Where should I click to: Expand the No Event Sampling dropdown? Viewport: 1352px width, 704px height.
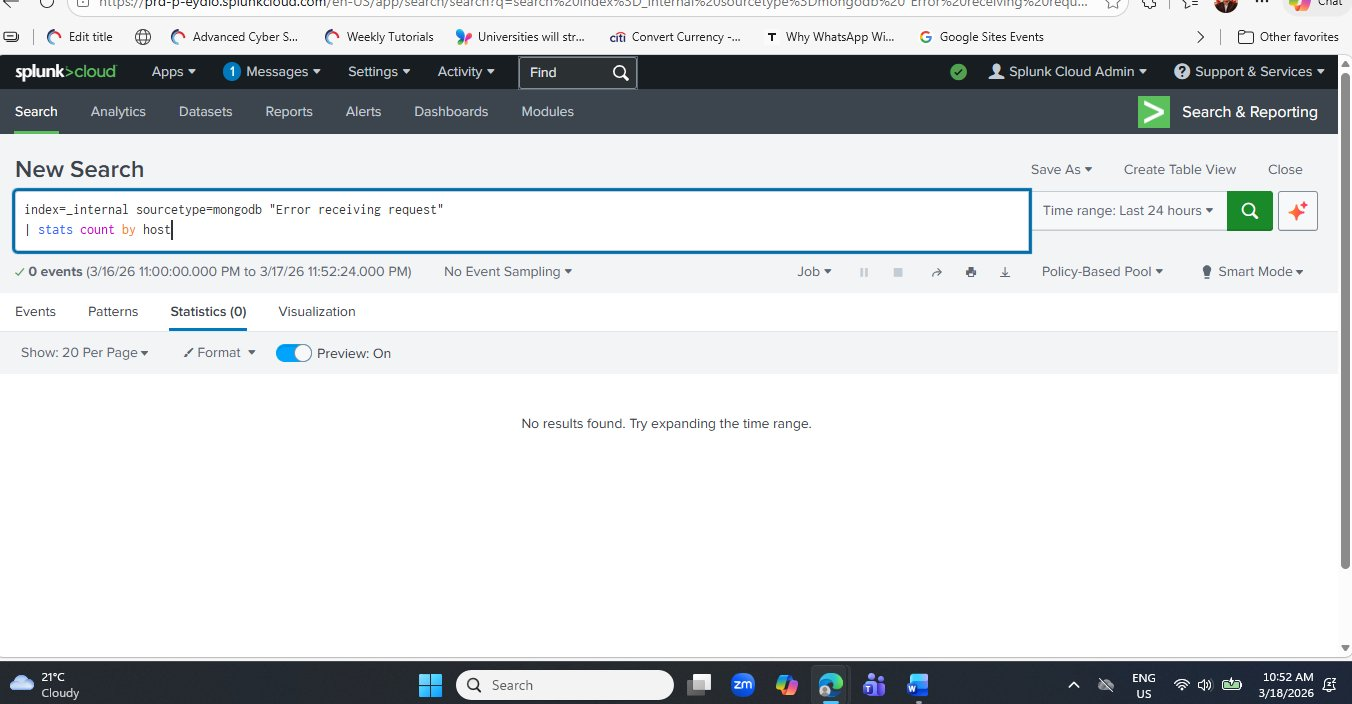[x=507, y=271]
